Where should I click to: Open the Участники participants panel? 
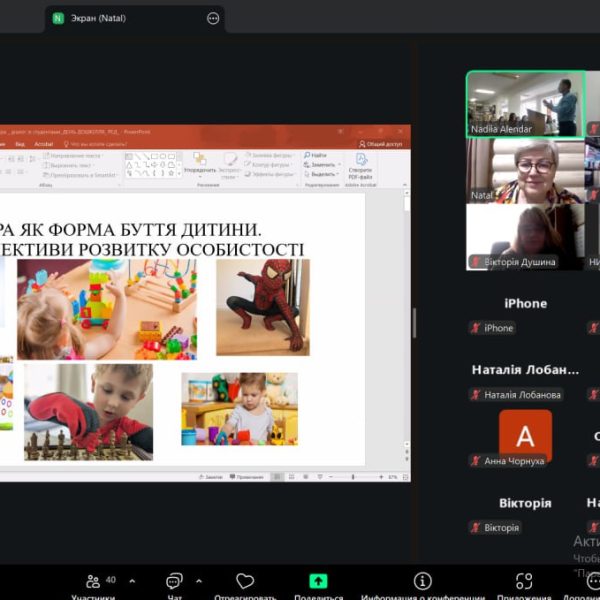click(95, 582)
